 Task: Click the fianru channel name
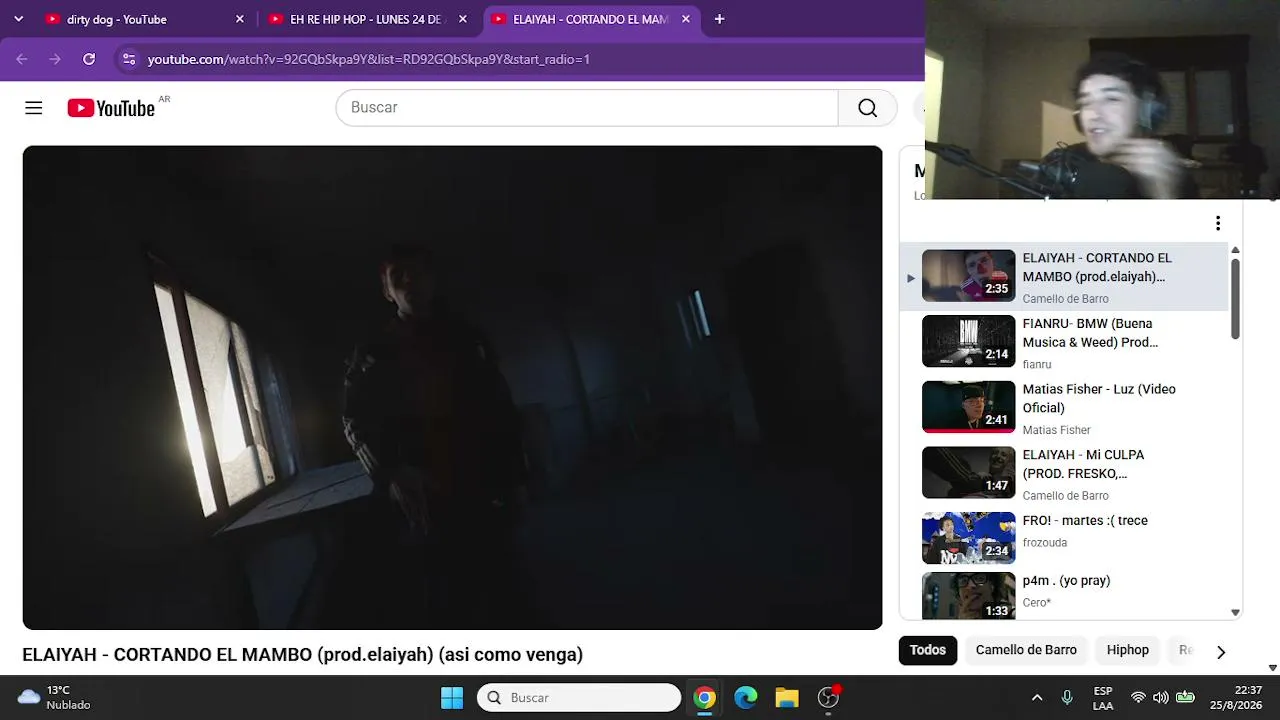pyautogui.click(x=1036, y=365)
